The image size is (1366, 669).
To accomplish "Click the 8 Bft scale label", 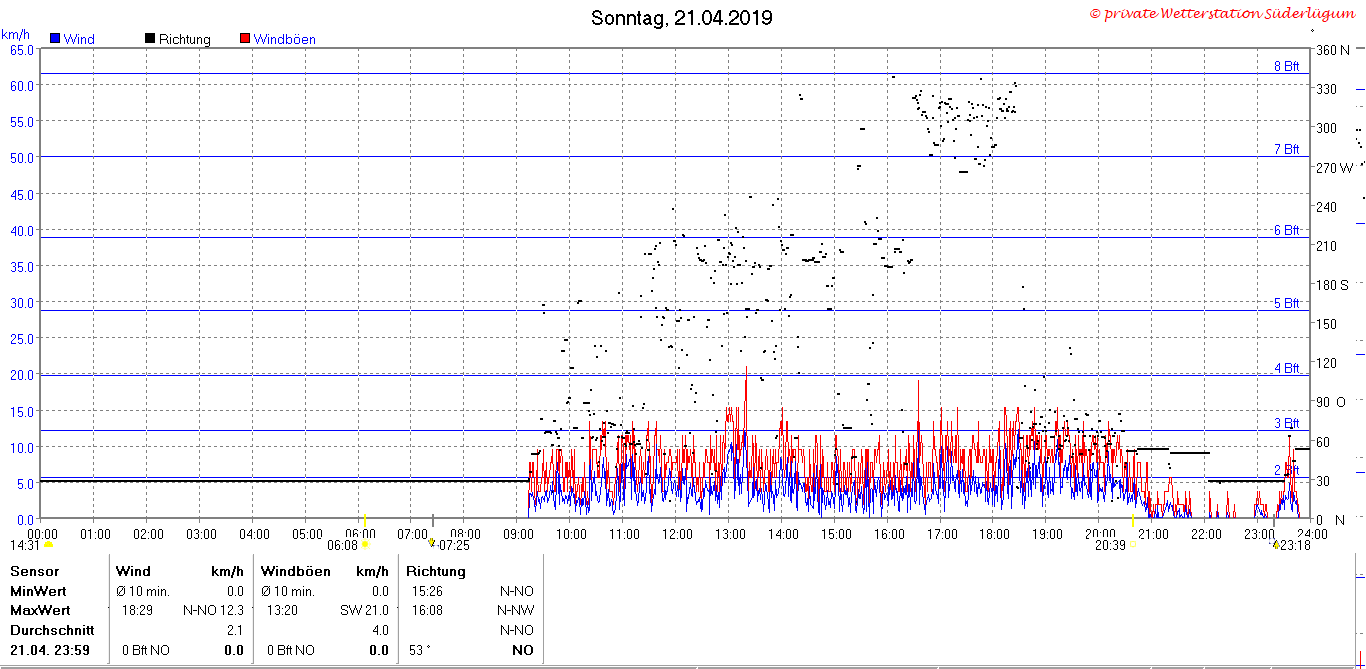I will click(1286, 66).
